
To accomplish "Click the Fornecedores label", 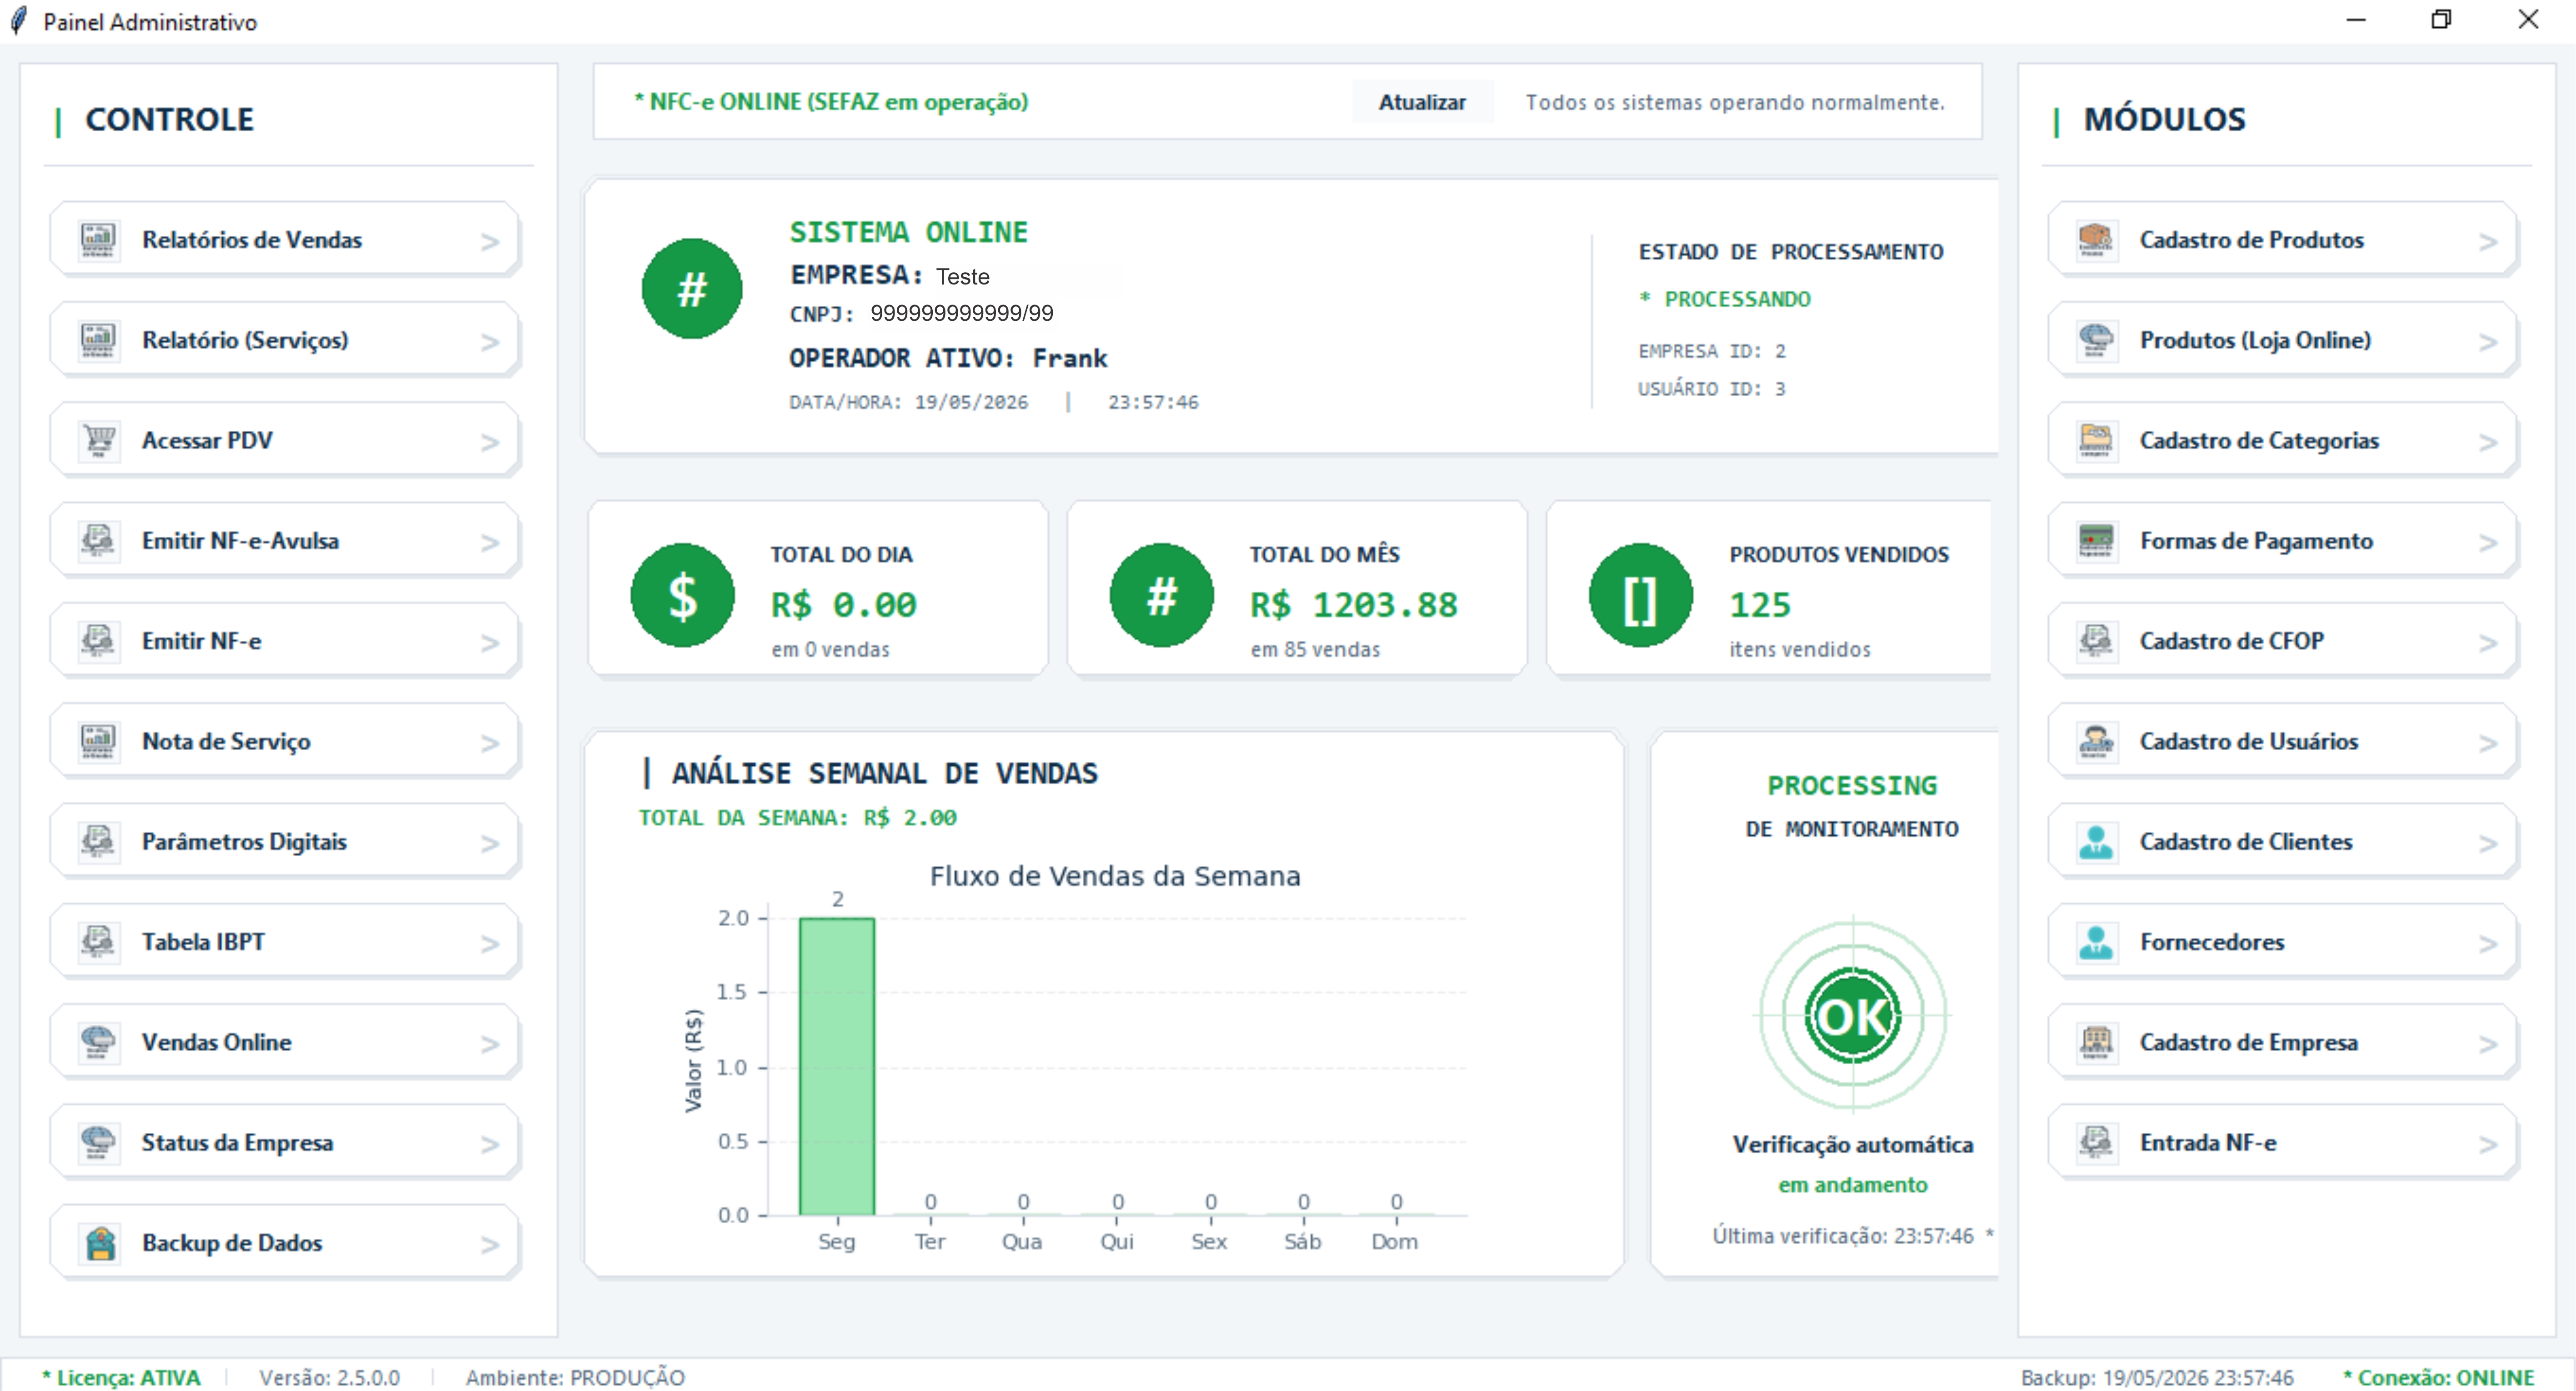I will pyautogui.click(x=2212, y=942).
